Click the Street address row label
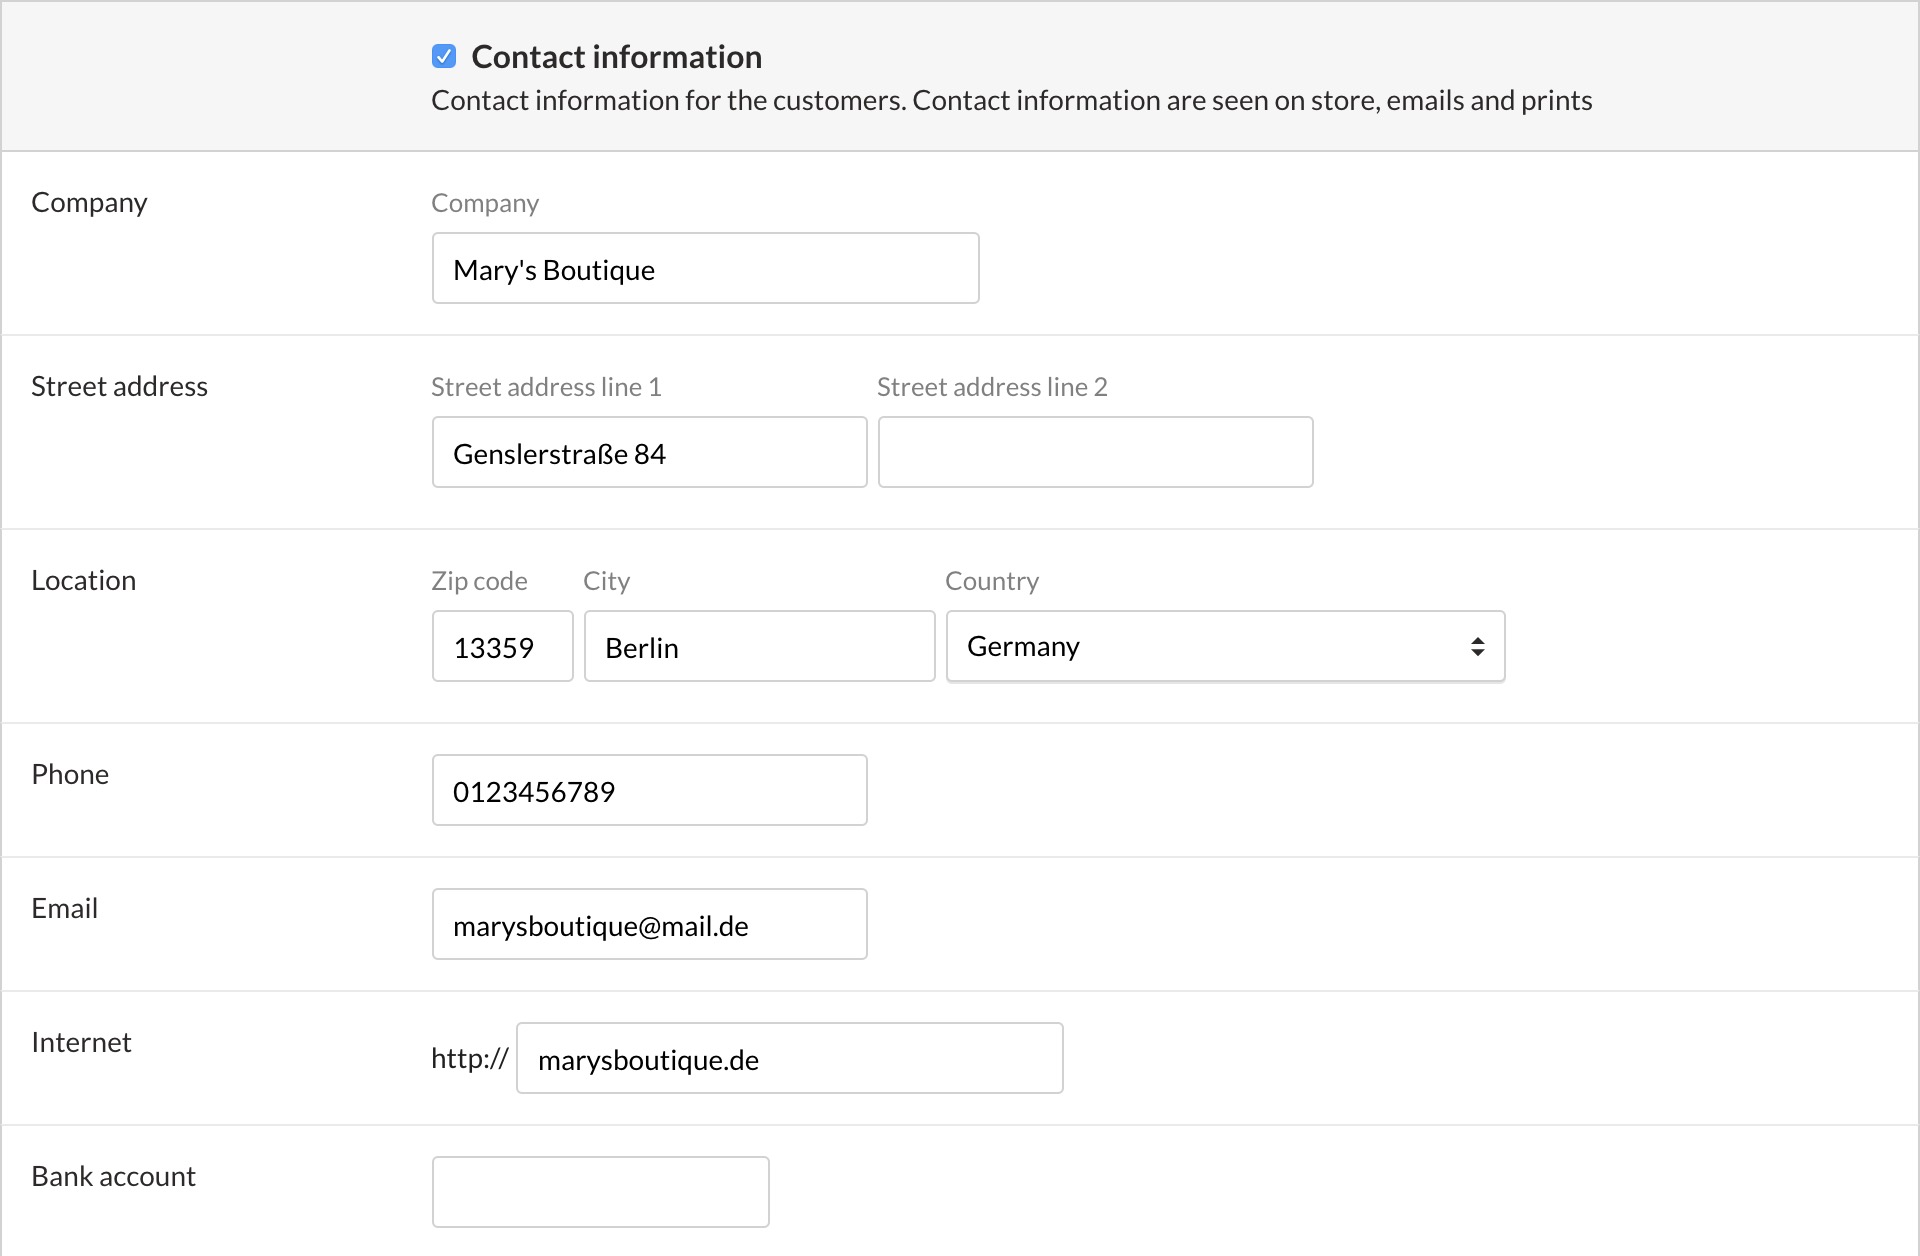The height and width of the screenshot is (1256, 1920). coord(119,386)
